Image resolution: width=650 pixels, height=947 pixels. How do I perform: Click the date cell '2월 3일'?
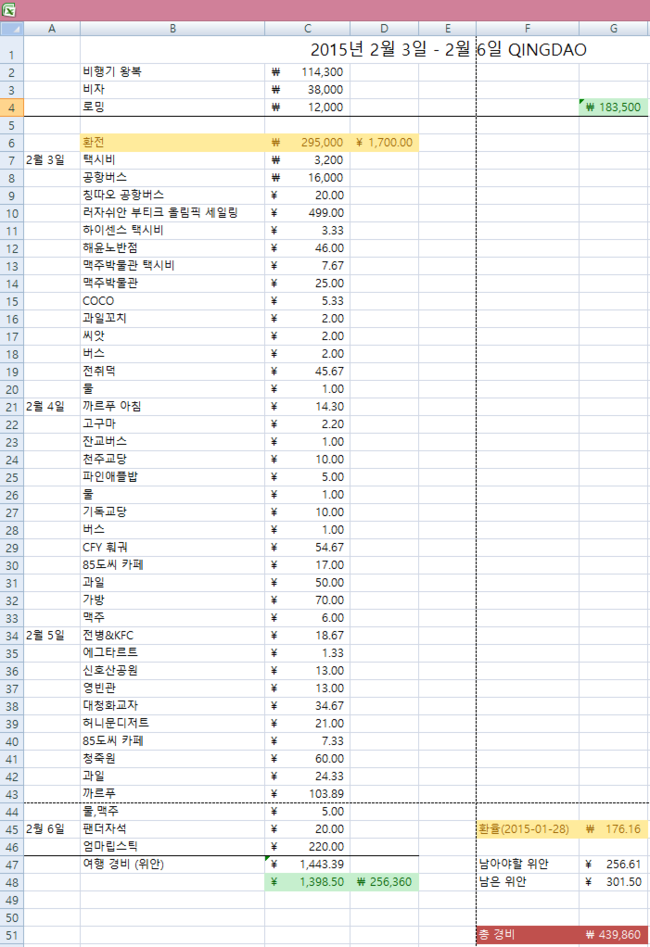[x=52, y=160]
